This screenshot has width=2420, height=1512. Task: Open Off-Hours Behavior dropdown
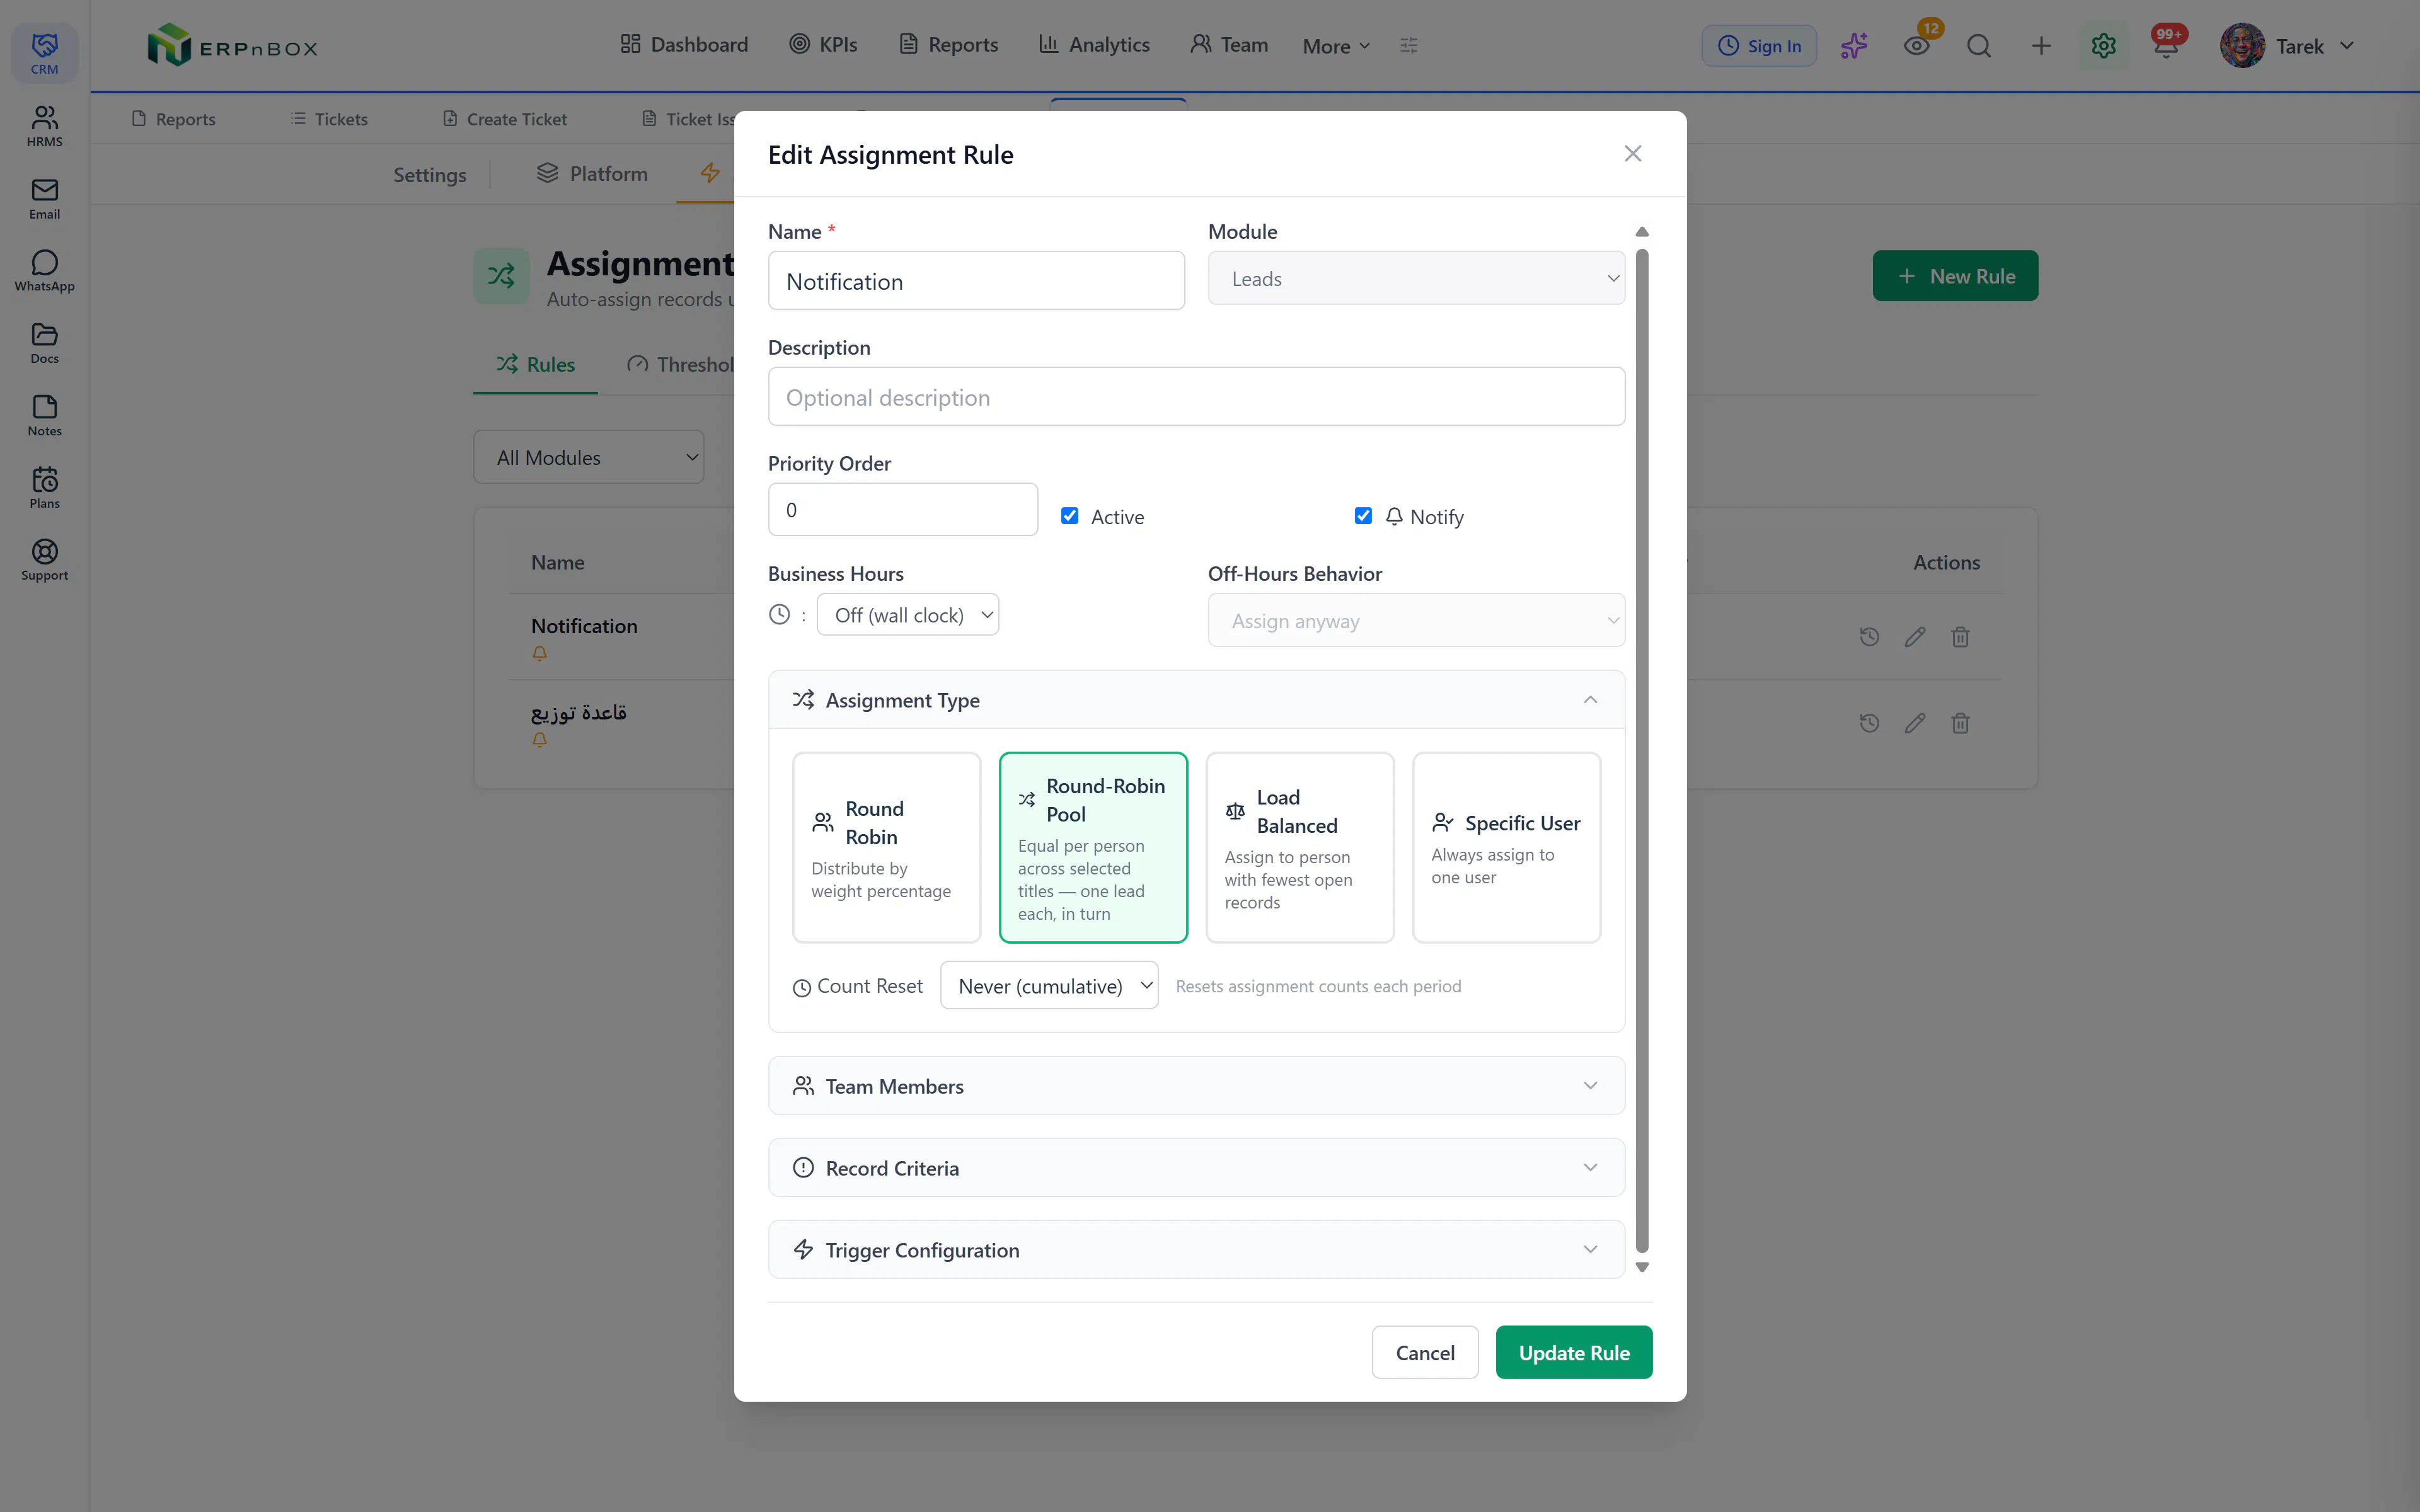[x=1416, y=620]
